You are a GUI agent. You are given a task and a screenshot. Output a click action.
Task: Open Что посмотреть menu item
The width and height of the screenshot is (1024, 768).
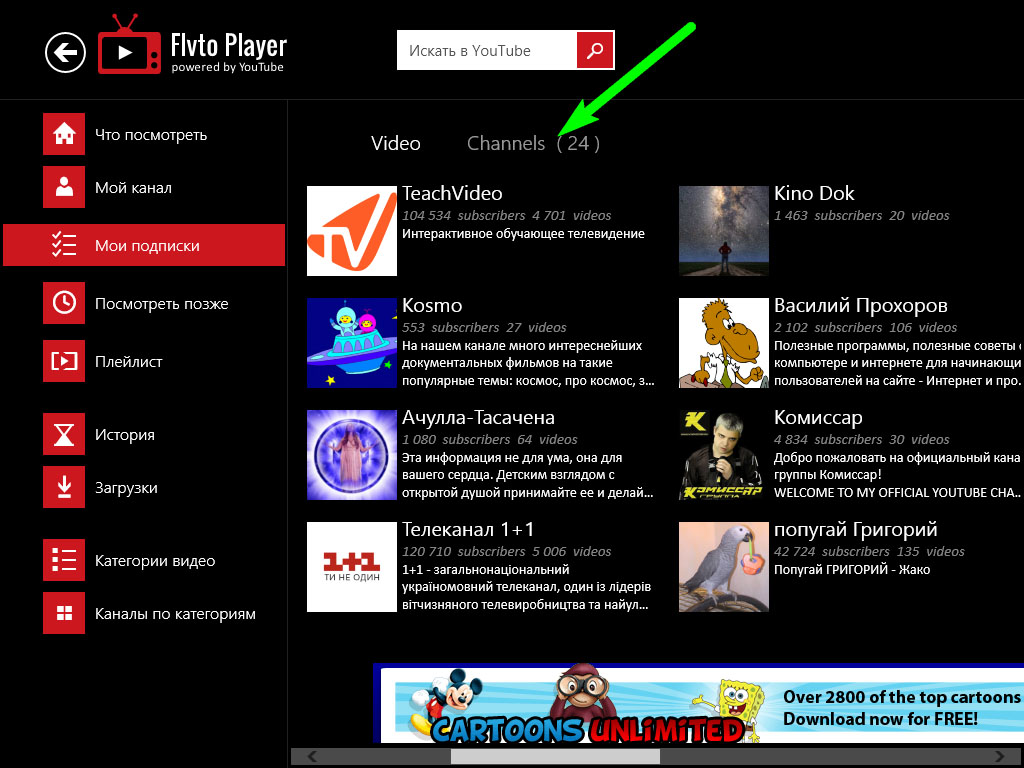151,135
